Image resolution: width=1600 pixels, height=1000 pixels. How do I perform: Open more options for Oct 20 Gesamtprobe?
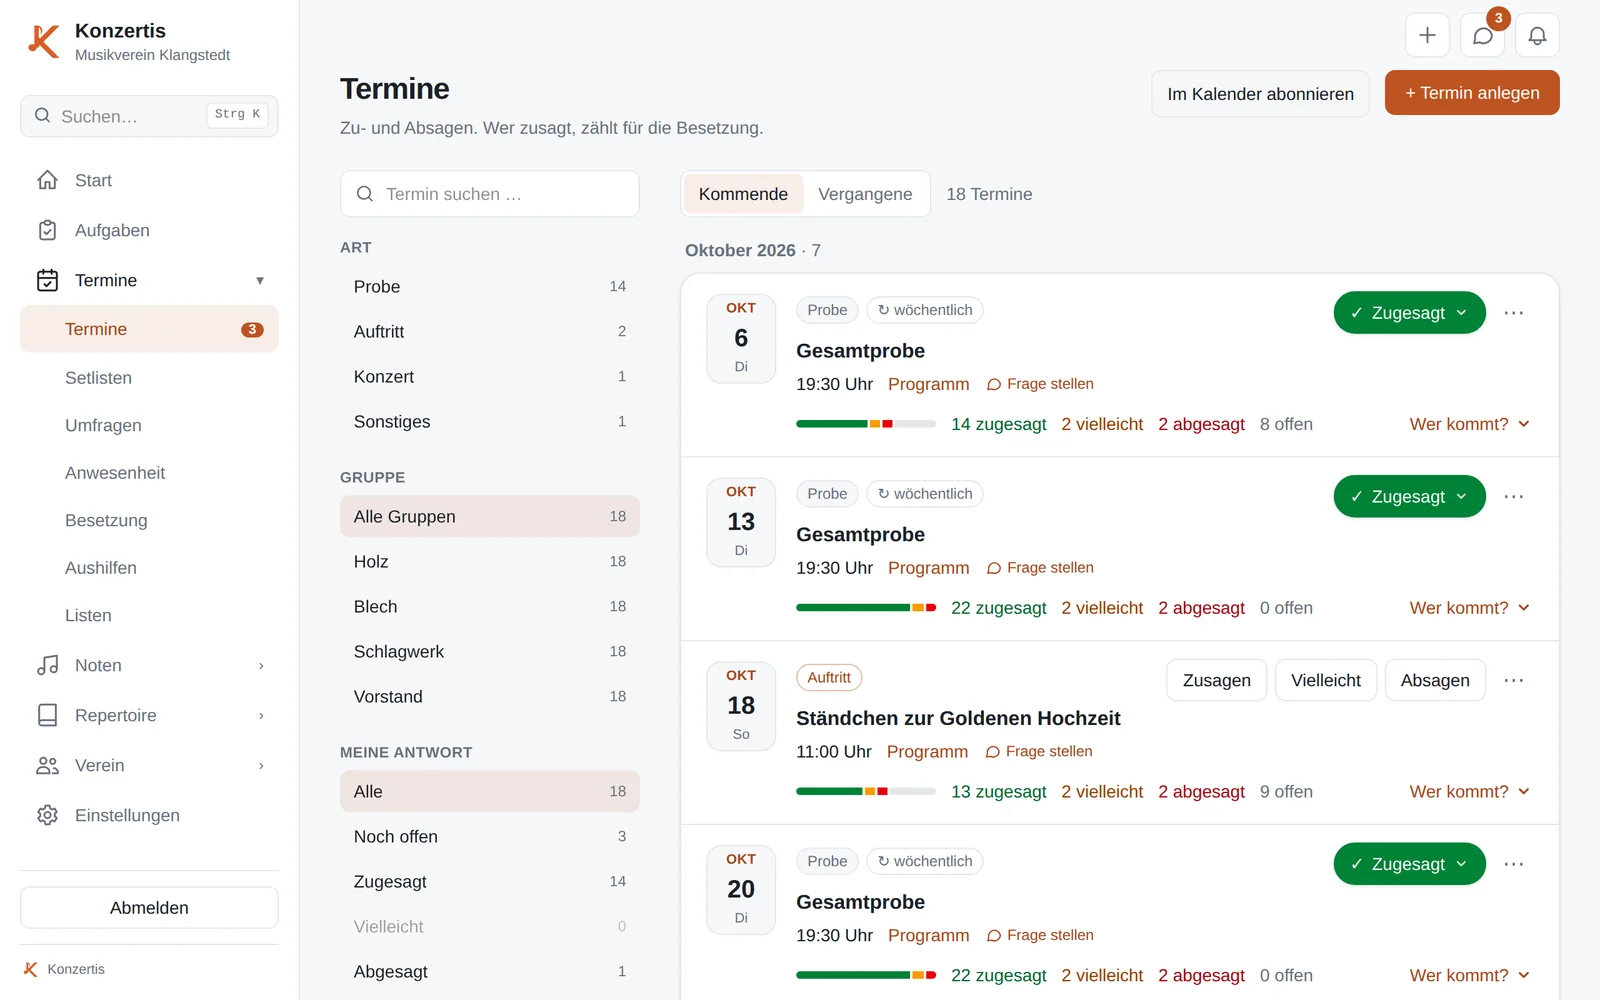coord(1513,864)
